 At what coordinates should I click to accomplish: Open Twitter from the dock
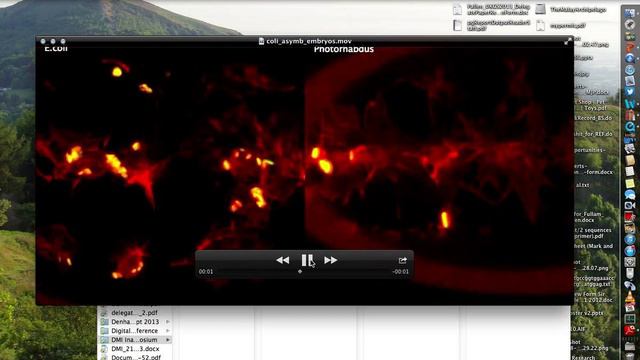tap(630, 92)
